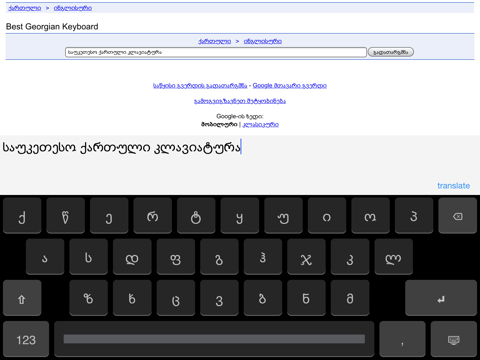Hide the keyboard with the keyboard icon key

(454, 339)
